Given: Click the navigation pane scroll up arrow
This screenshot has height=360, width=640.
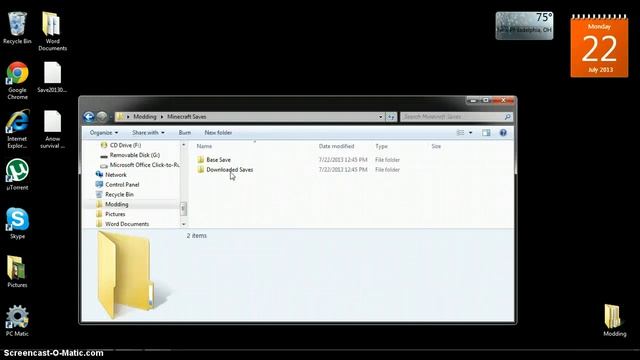Looking at the screenshot, I should [183, 145].
